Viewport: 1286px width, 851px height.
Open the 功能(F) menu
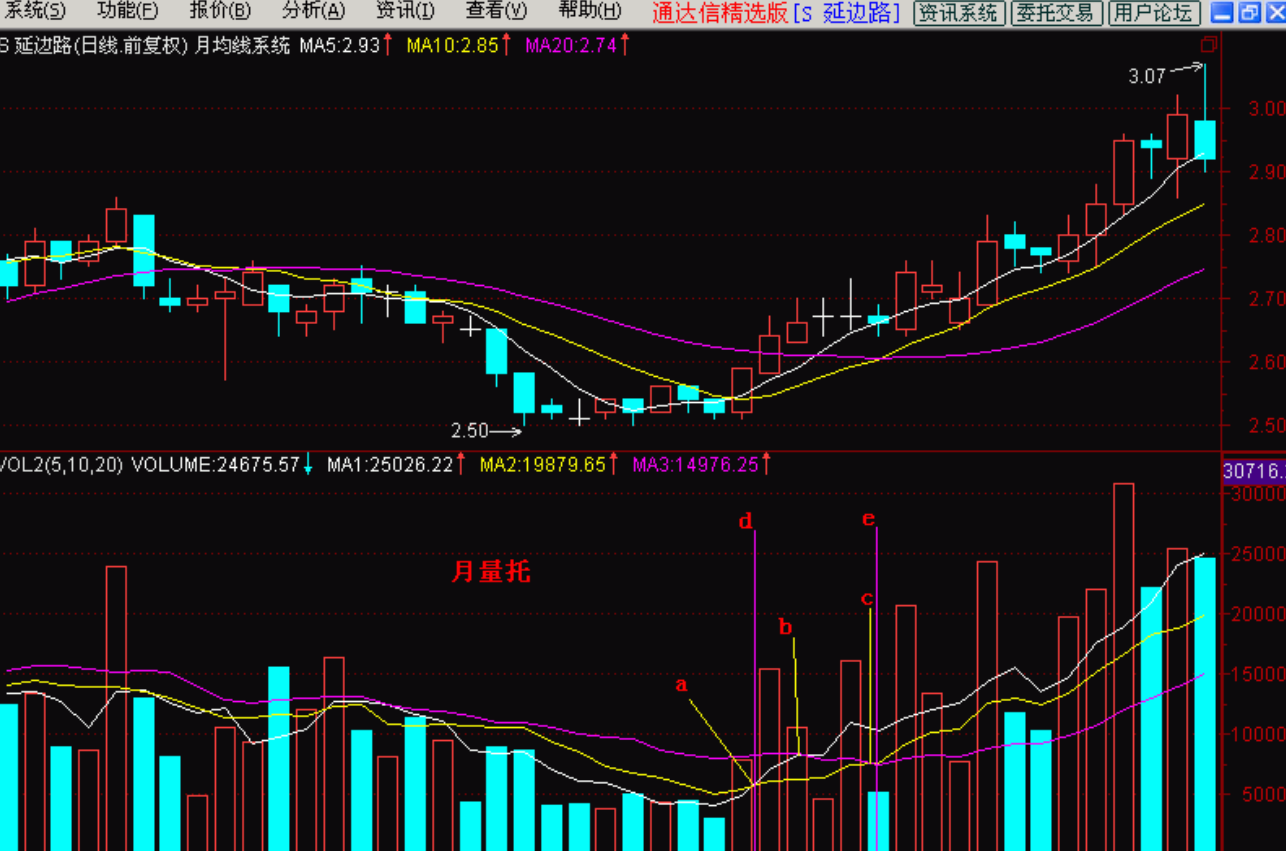coord(127,12)
